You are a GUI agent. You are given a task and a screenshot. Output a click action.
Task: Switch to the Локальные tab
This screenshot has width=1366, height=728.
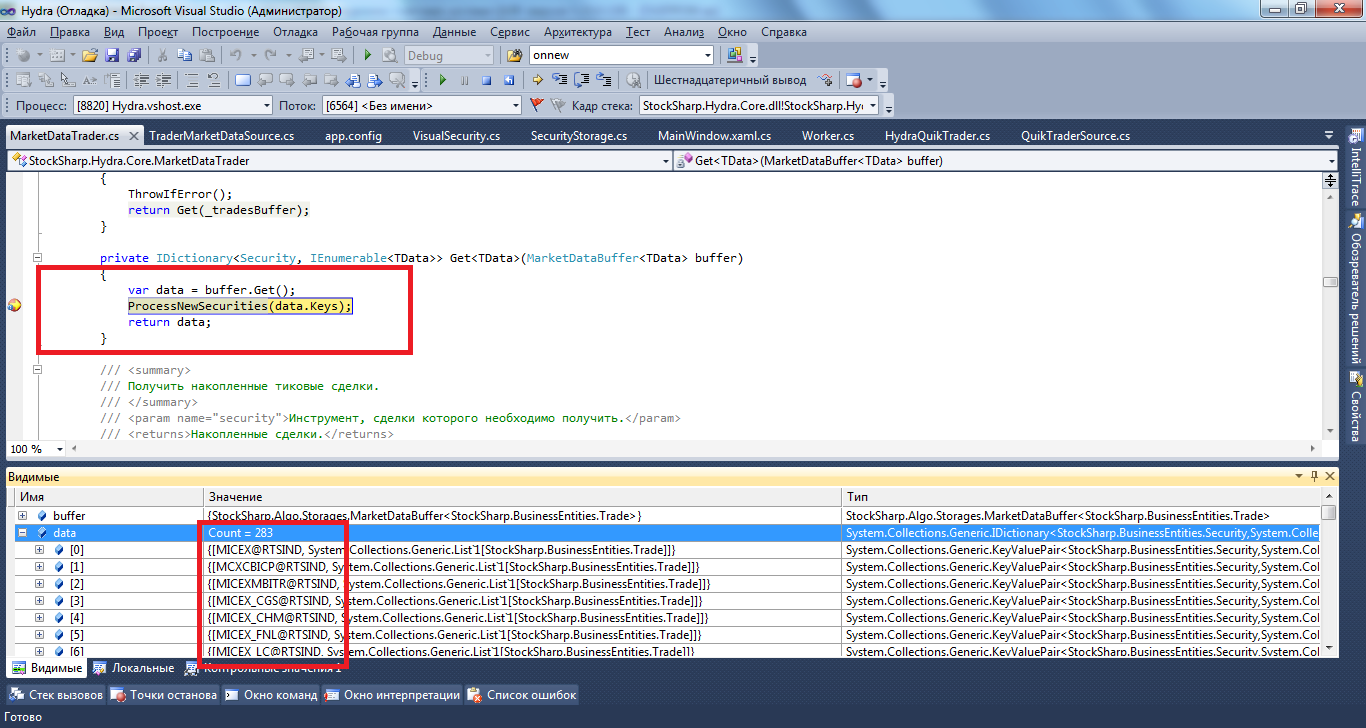(133, 668)
